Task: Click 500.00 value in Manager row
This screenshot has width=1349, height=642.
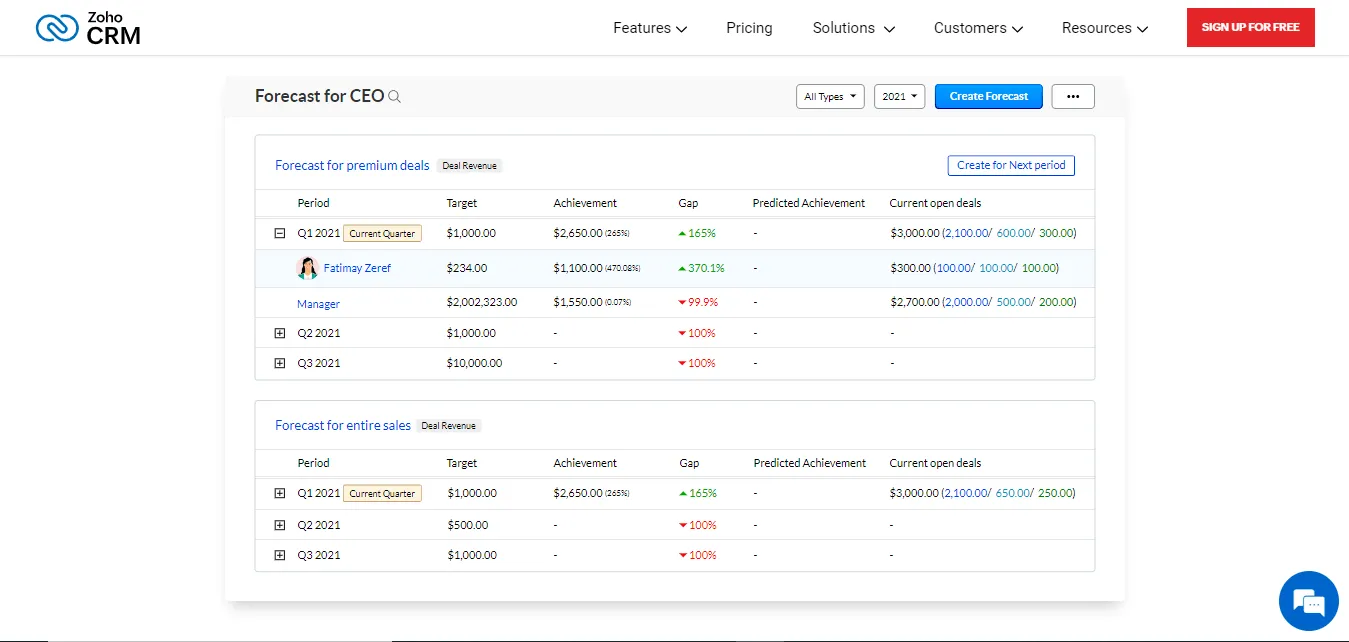Action: (1015, 302)
